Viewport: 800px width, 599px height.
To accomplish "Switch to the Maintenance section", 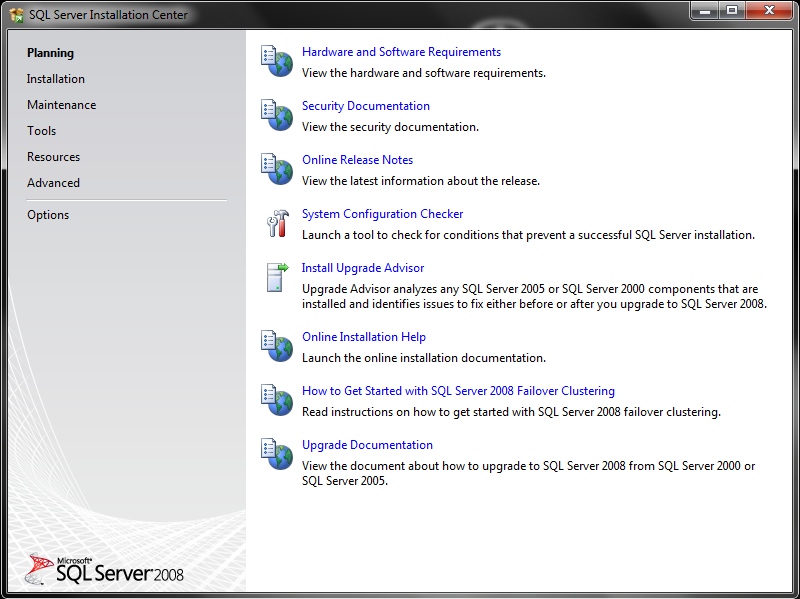I will [61, 104].
